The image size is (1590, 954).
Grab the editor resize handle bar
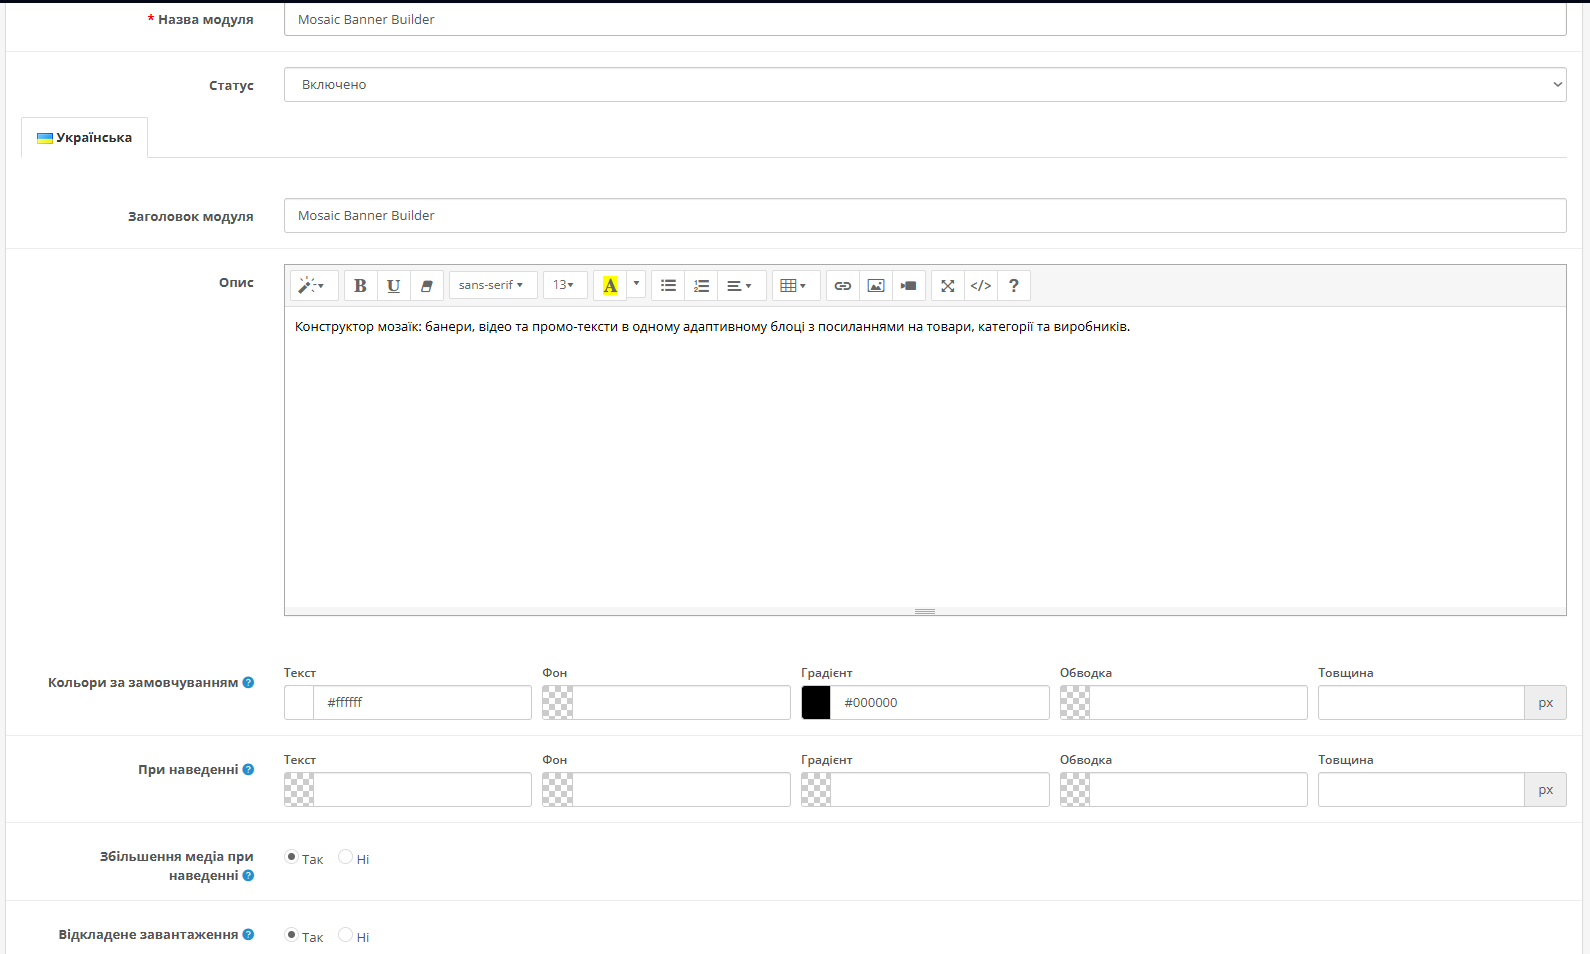pos(925,611)
